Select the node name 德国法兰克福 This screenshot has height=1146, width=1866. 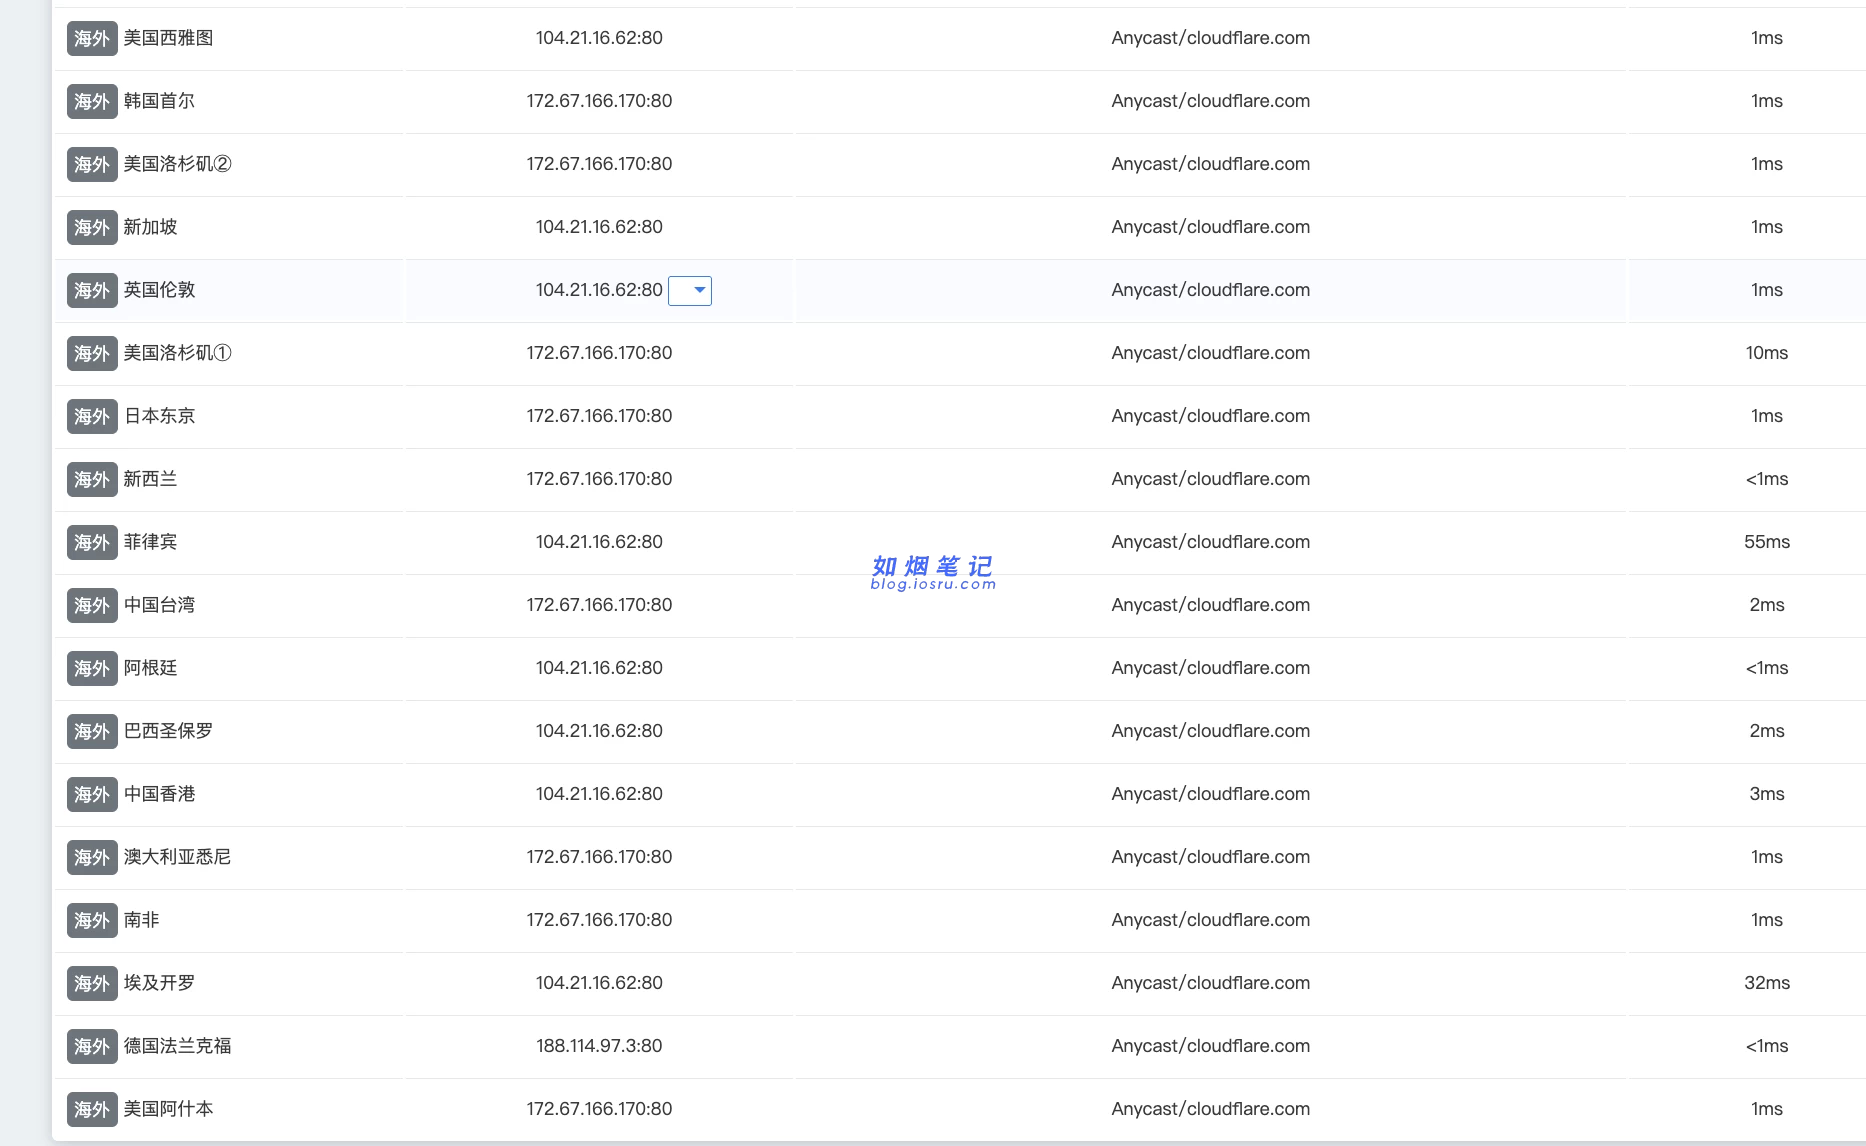tap(177, 1046)
